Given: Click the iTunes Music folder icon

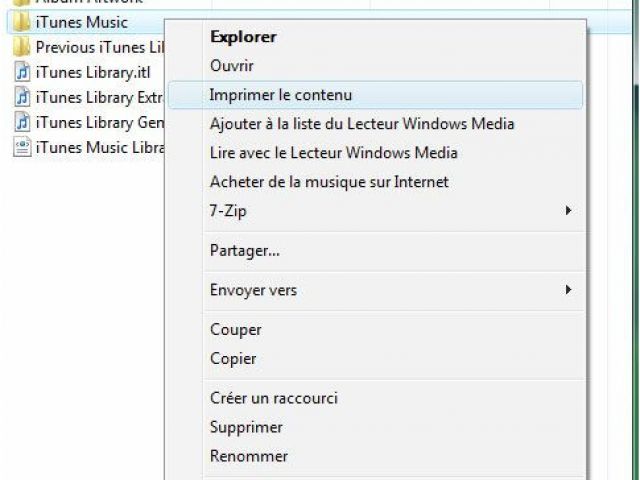Looking at the screenshot, I should [x=21, y=22].
